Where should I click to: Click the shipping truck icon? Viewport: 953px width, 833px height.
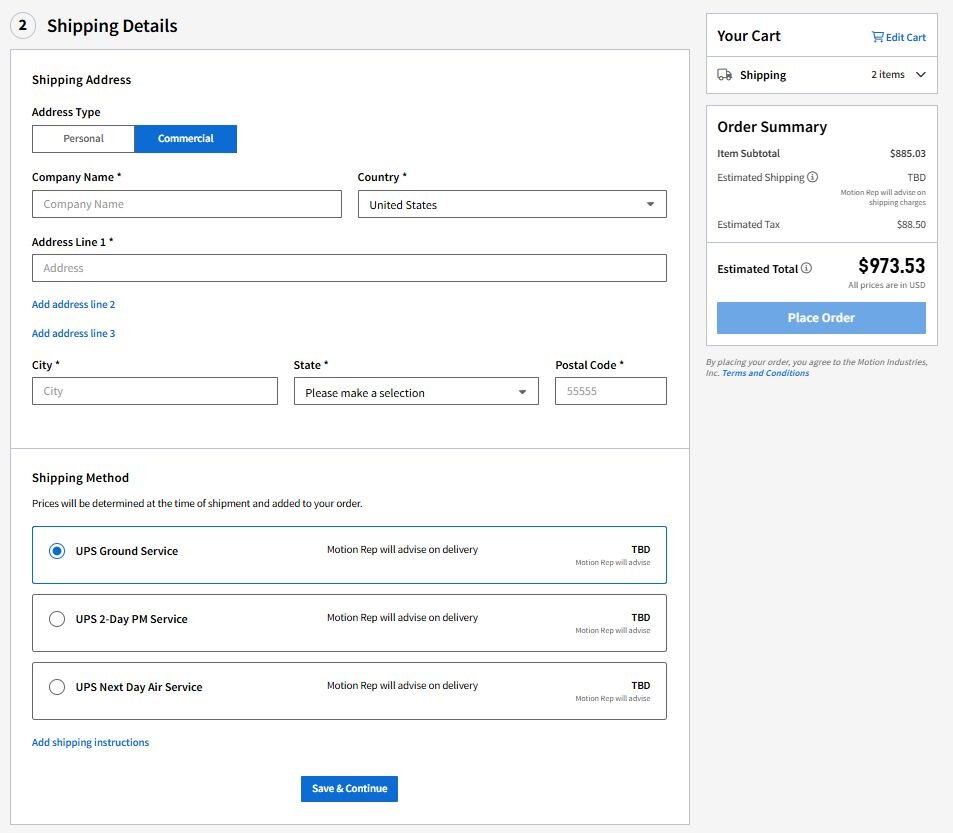(725, 75)
